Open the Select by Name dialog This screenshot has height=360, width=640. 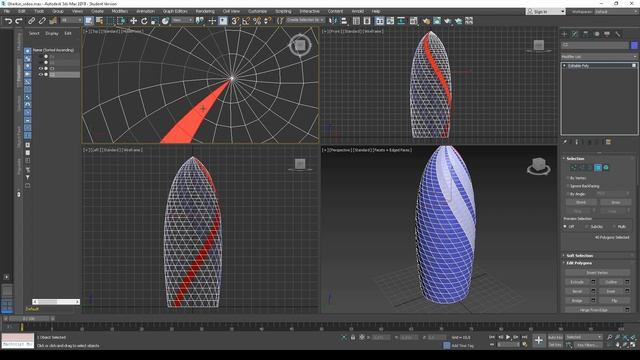coord(99,21)
